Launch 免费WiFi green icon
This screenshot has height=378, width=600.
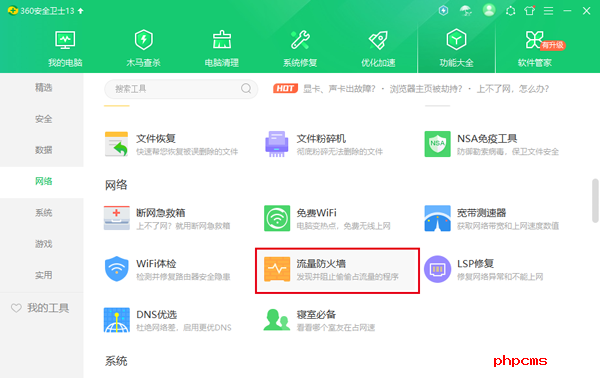[277, 218]
